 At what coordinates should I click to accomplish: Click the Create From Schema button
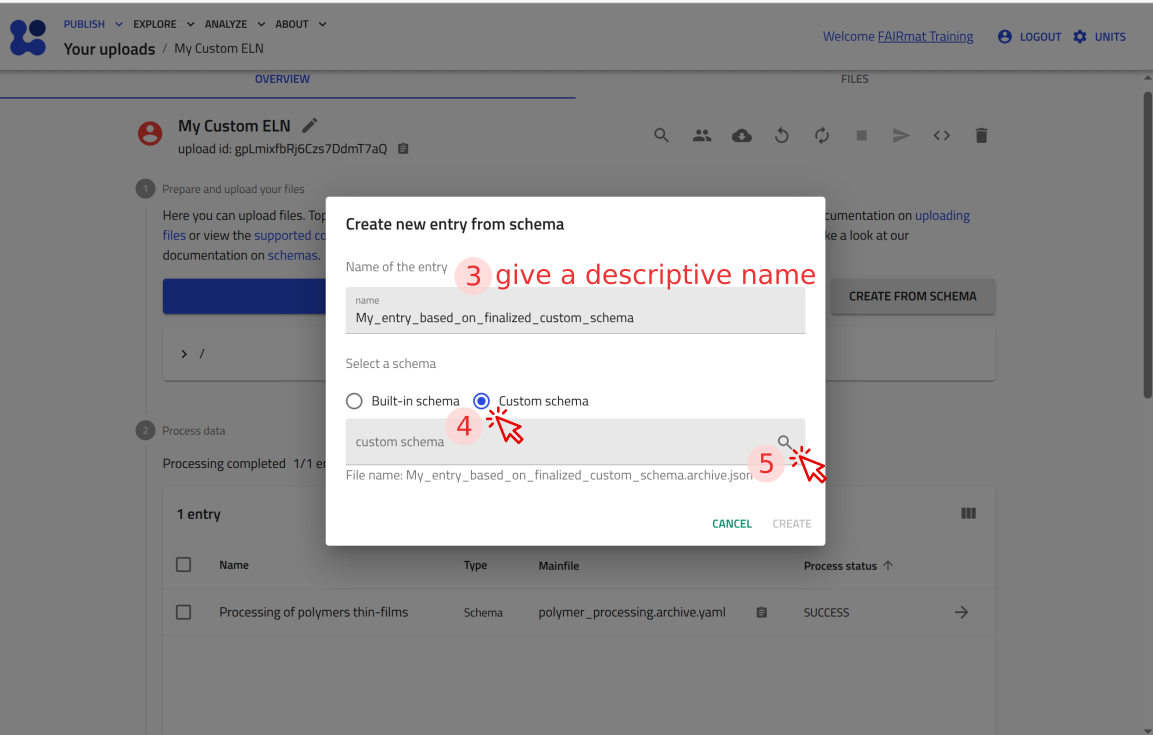[x=912, y=296]
